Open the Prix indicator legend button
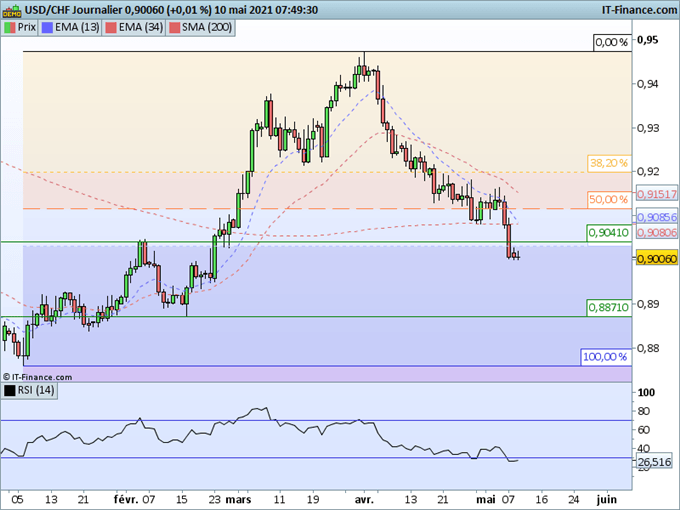Viewport: 680px width, 510px height. click(20, 27)
